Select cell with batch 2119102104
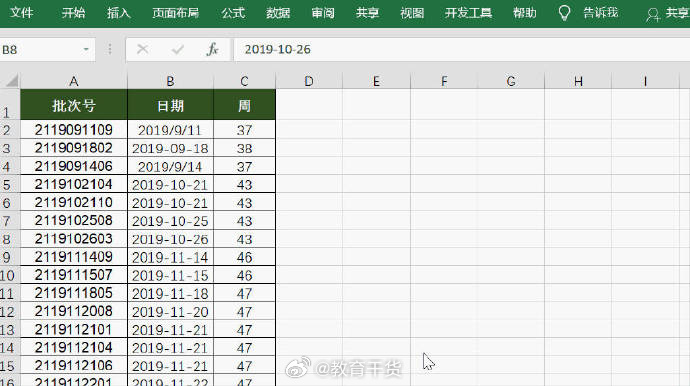 tap(74, 184)
